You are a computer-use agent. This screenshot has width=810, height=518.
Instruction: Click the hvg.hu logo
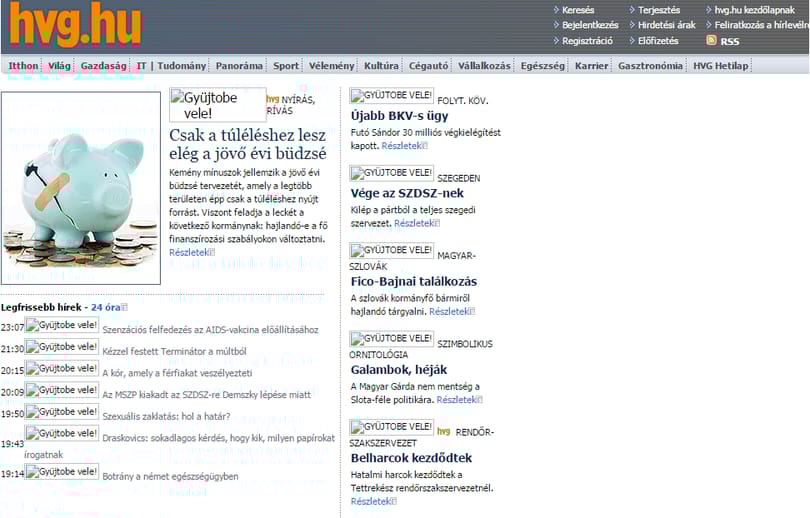(75, 25)
